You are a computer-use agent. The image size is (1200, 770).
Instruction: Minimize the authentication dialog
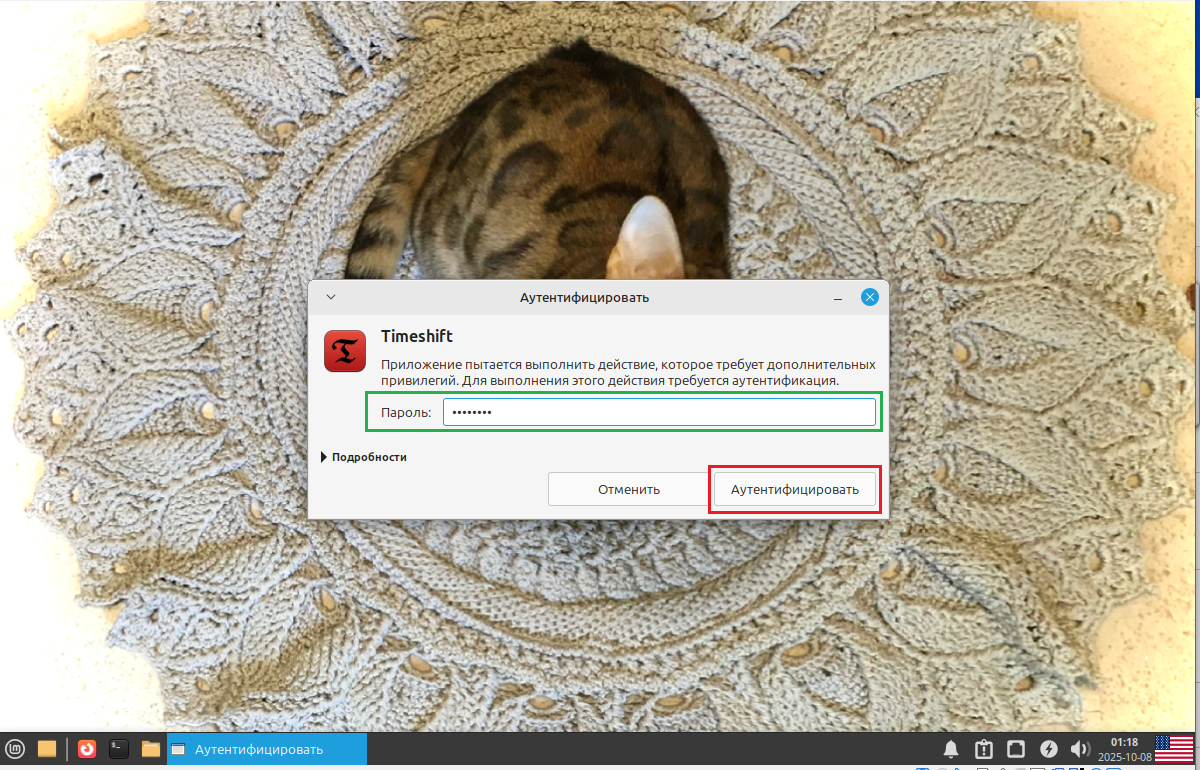pos(838,297)
